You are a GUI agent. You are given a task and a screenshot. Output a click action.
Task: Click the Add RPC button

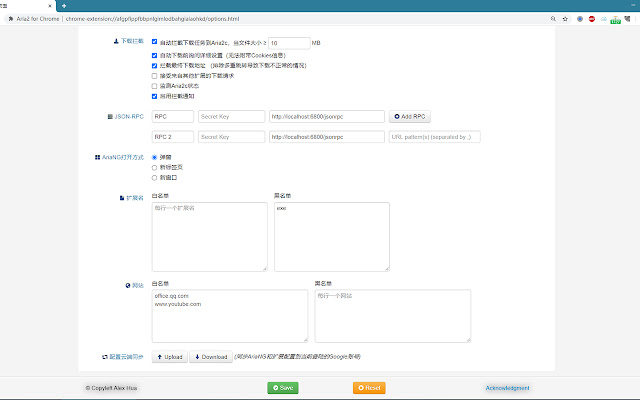tap(409, 116)
